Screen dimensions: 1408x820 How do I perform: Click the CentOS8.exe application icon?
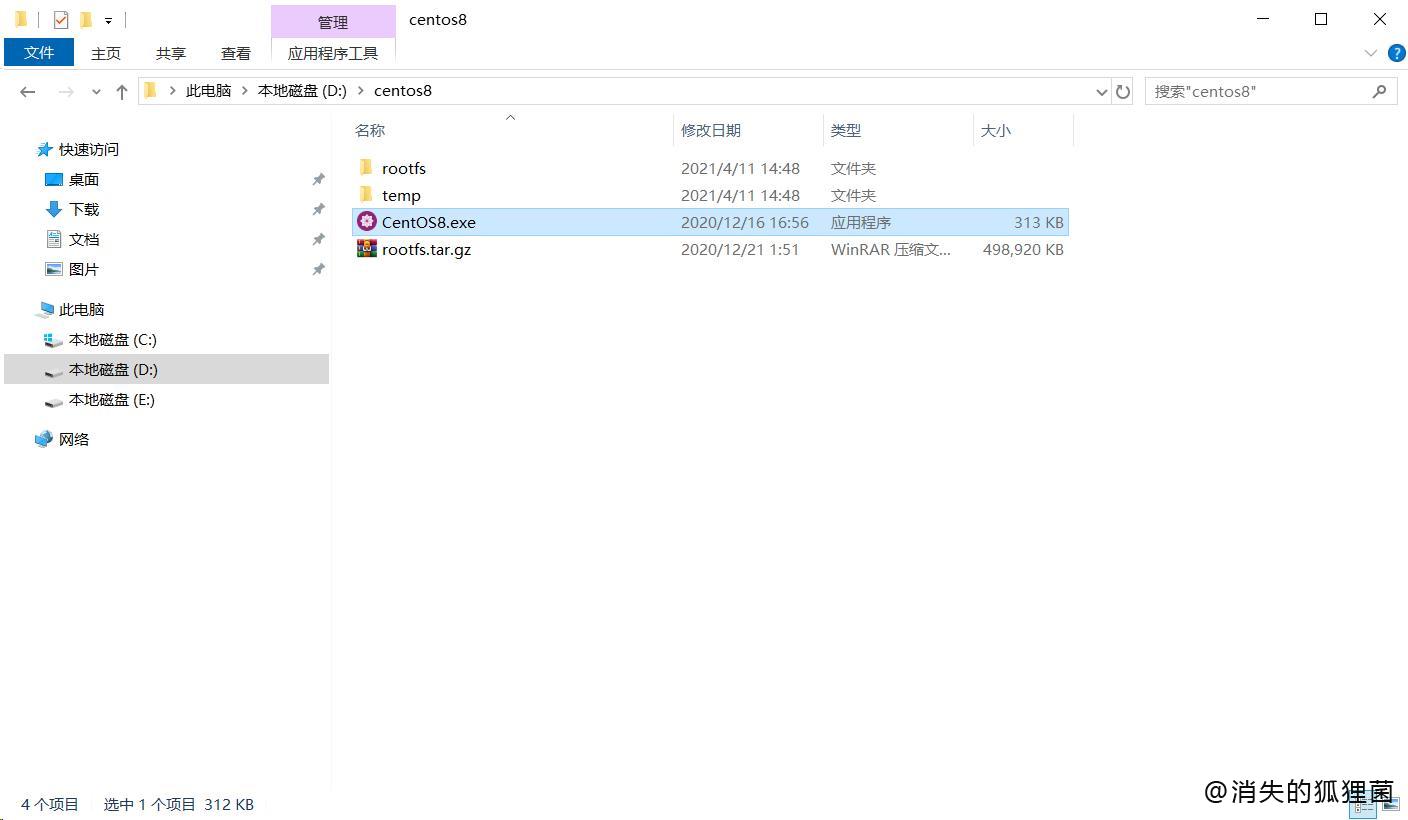[x=367, y=221]
